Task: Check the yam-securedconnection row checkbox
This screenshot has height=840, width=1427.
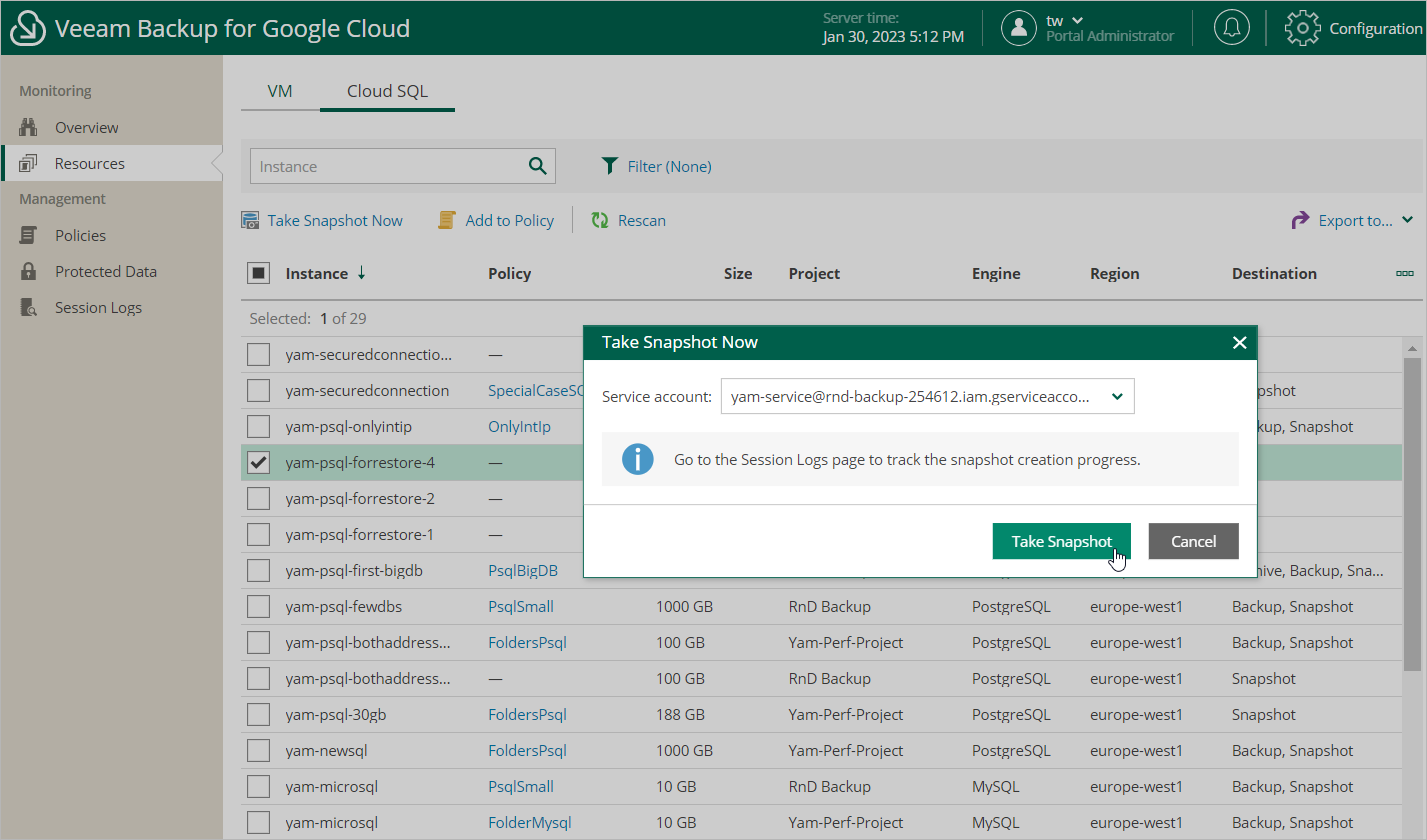Action: pyautogui.click(x=258, y=391)
